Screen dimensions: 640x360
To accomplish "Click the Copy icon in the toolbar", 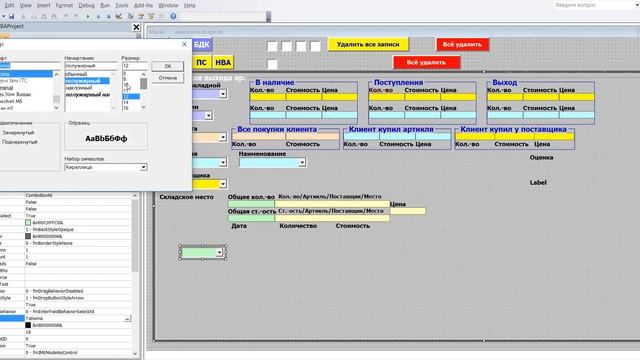I will (33, 16).
